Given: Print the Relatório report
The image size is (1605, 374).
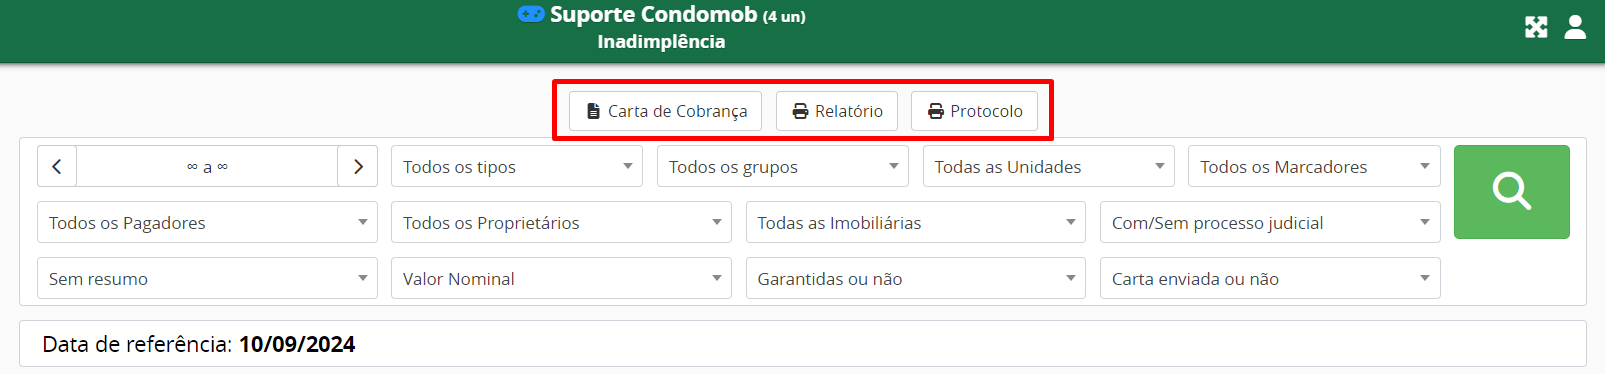Looking at the screenshot, I should [x=837, y=111].
